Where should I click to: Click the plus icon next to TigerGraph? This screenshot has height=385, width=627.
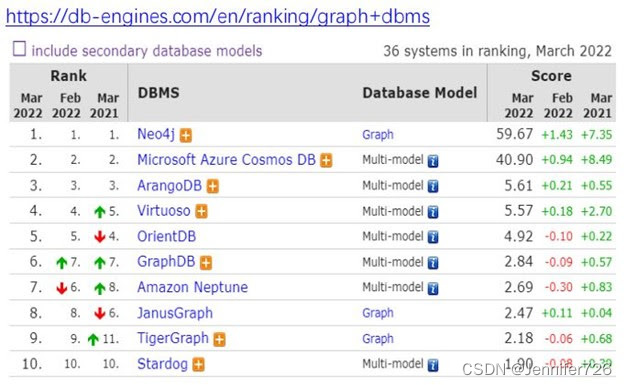[x=220, y=340]
